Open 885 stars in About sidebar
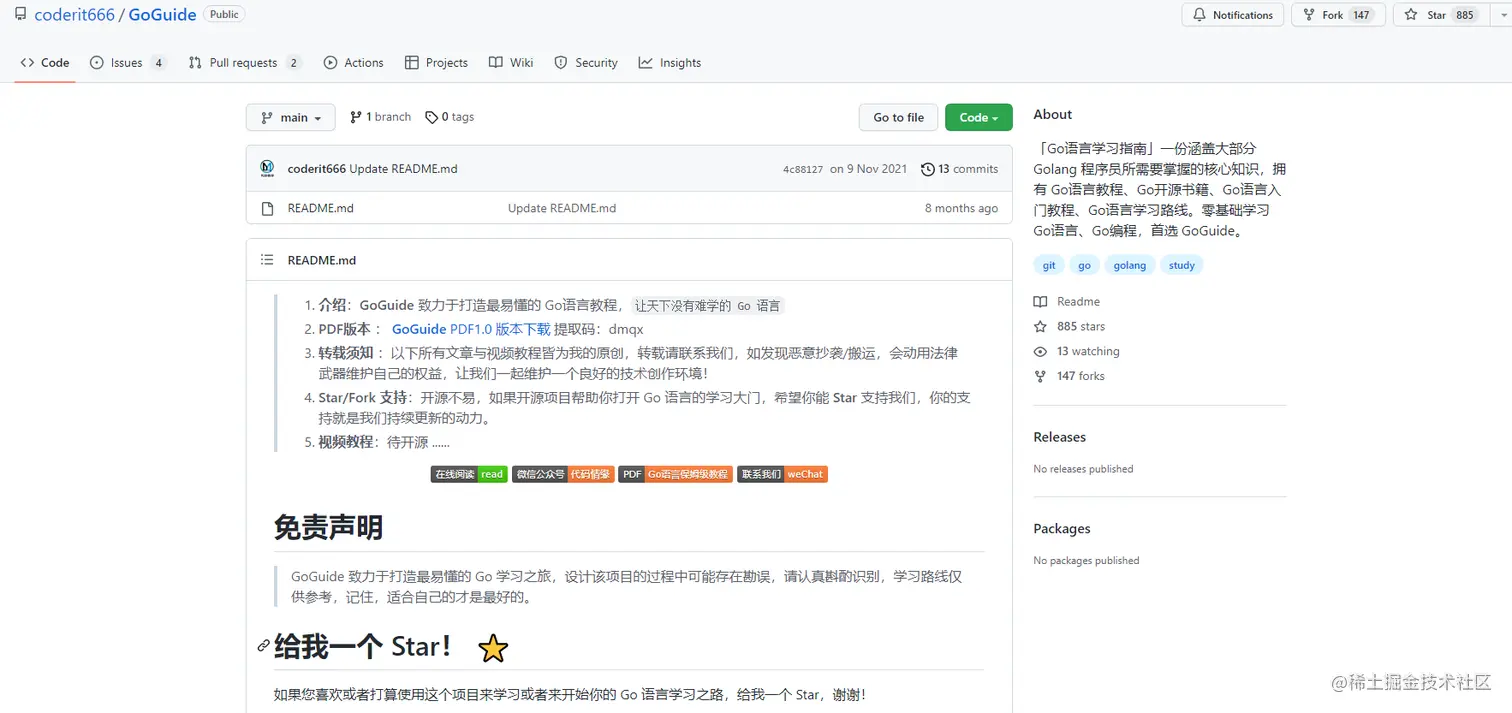The width and height of the screenshot is (1512, 713). [1070, 326]
